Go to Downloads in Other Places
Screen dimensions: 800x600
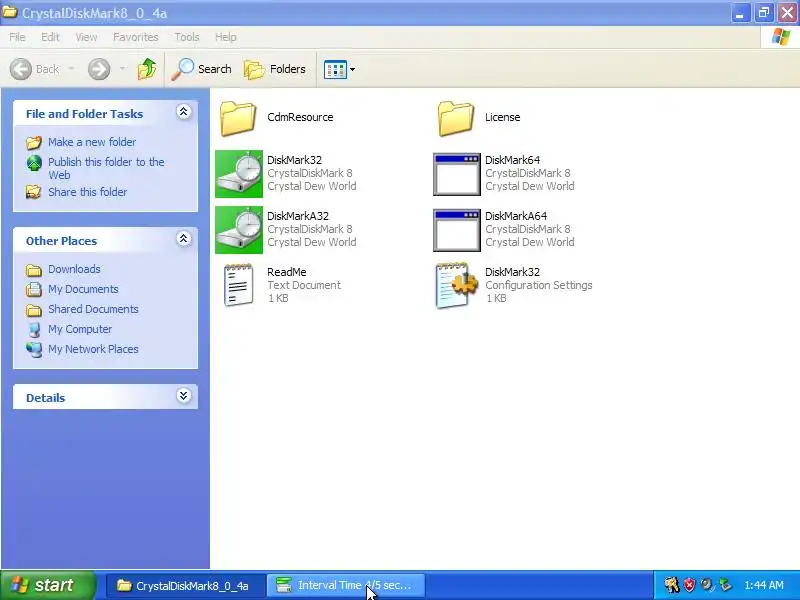[x=74, y=269]
